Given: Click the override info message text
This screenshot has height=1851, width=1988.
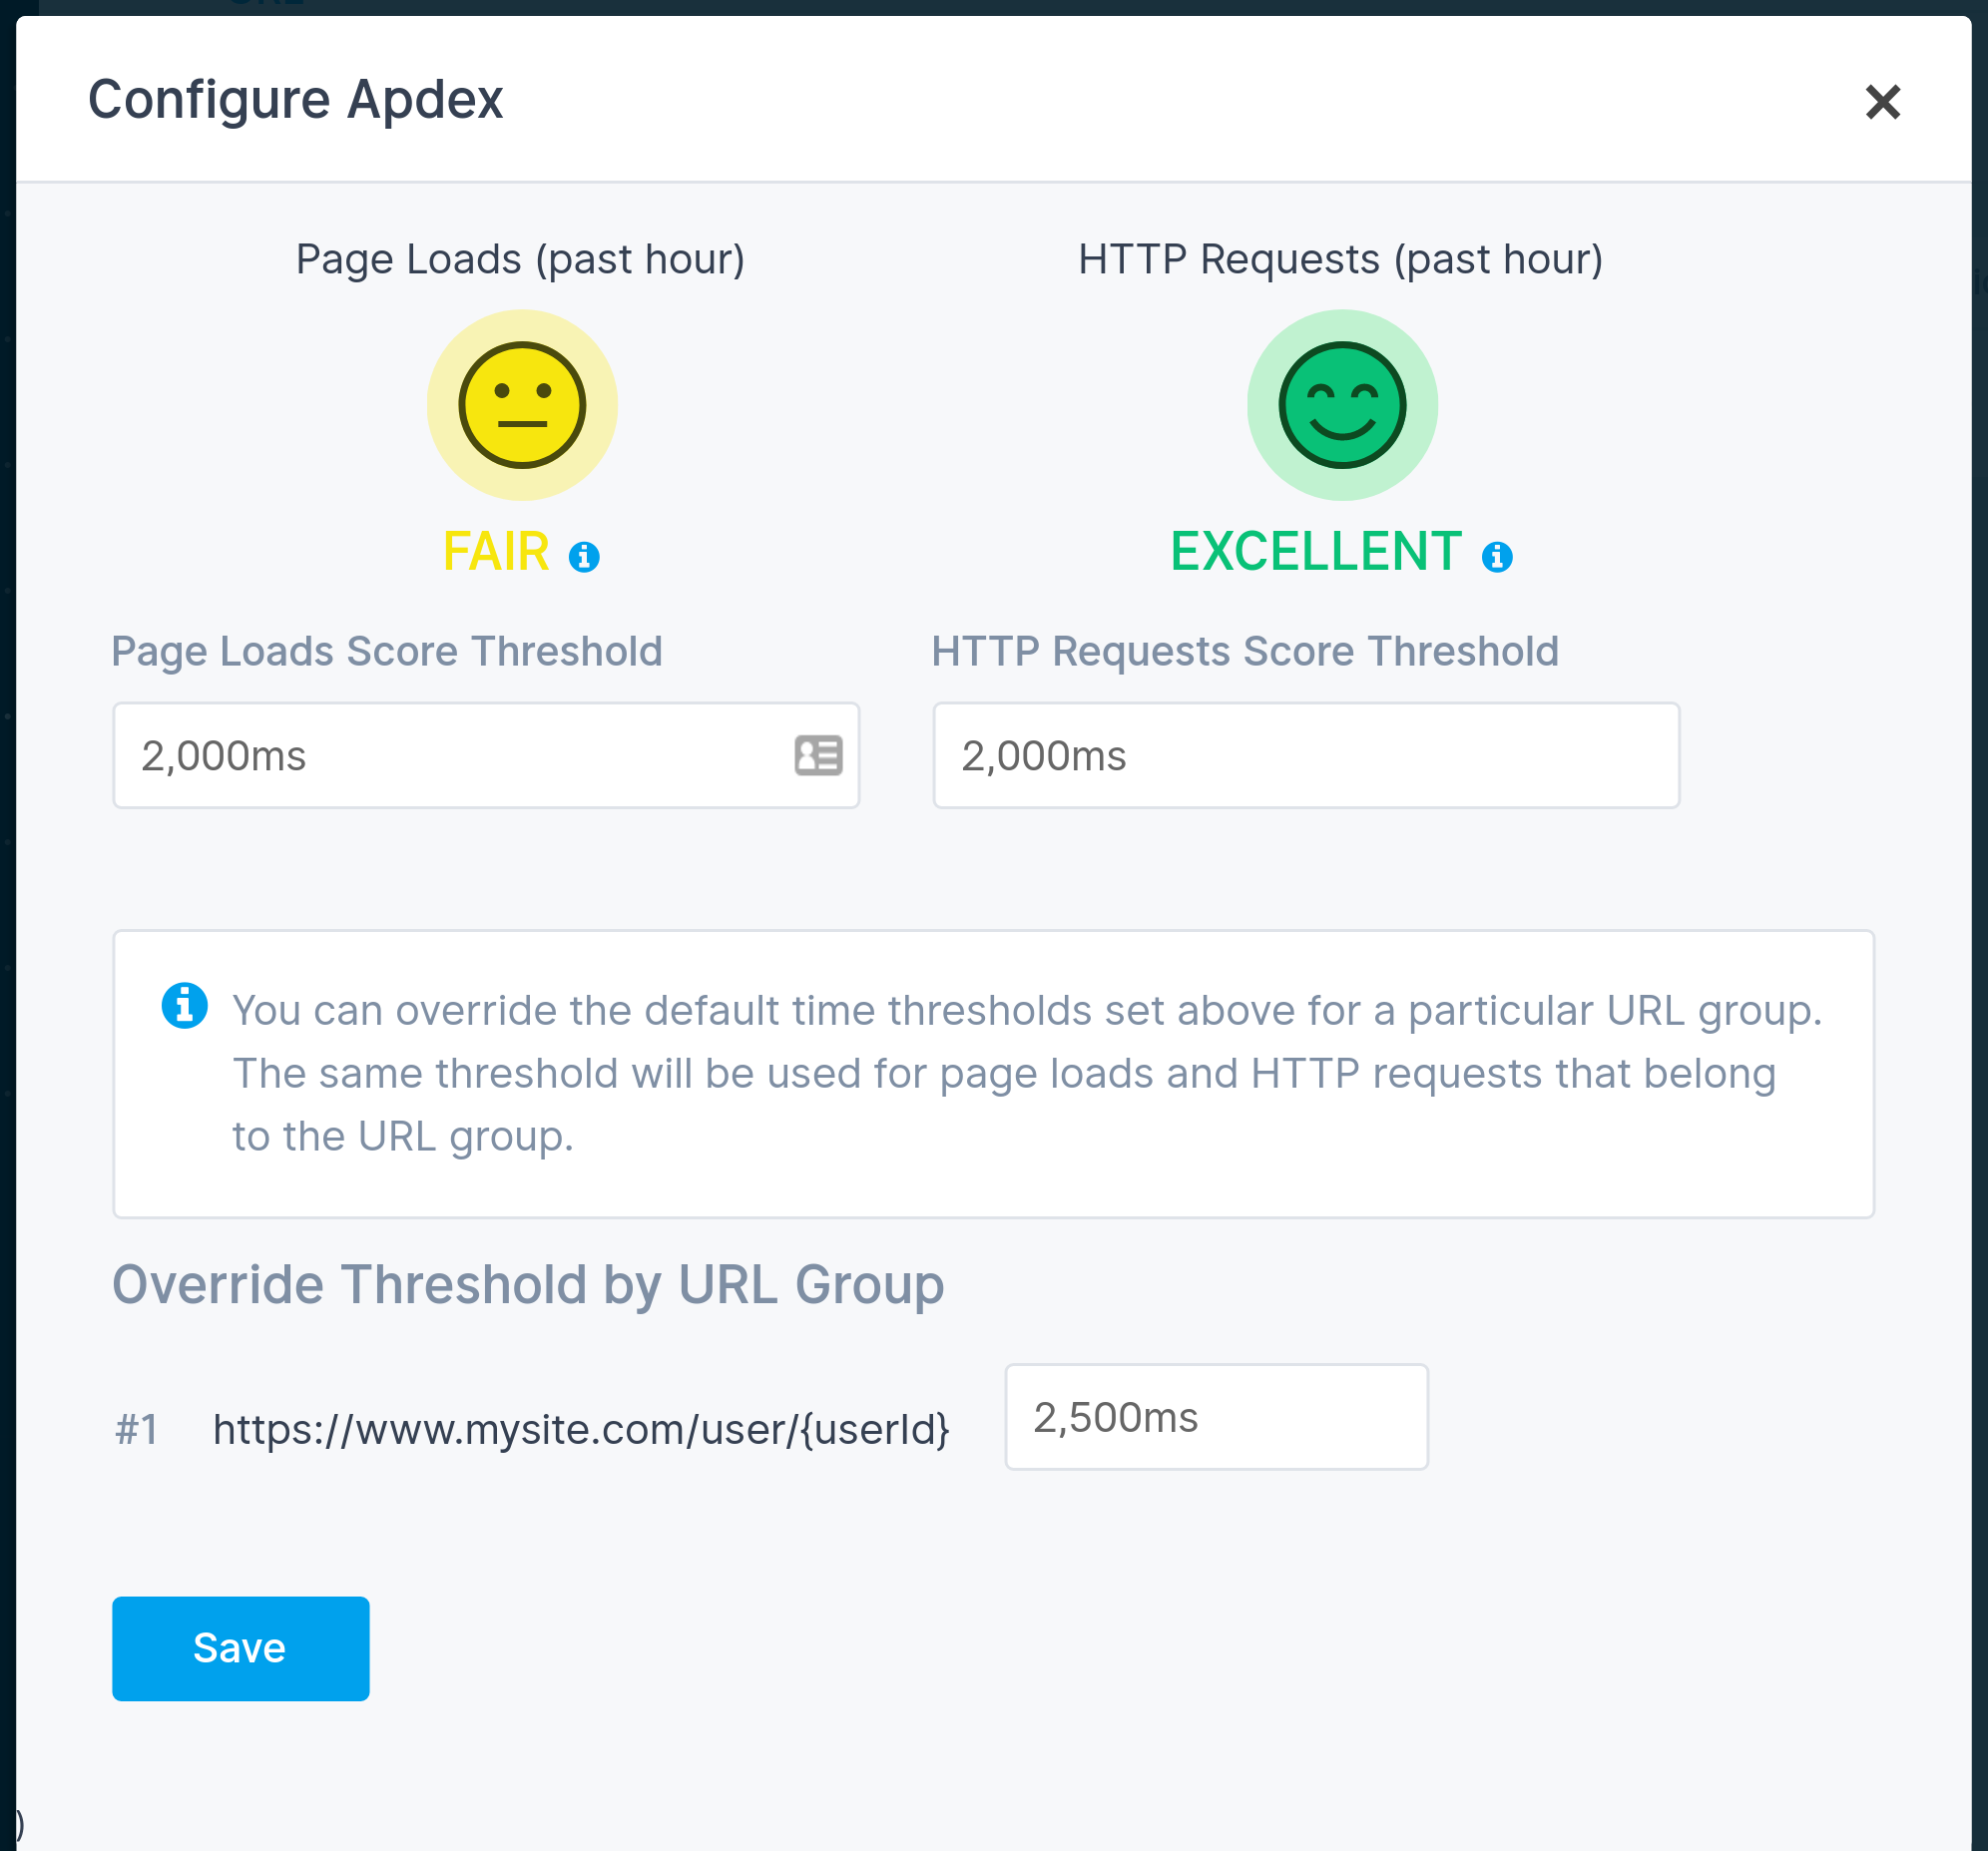Looking at the screenshot, I should click(x=1027, y=1073).
